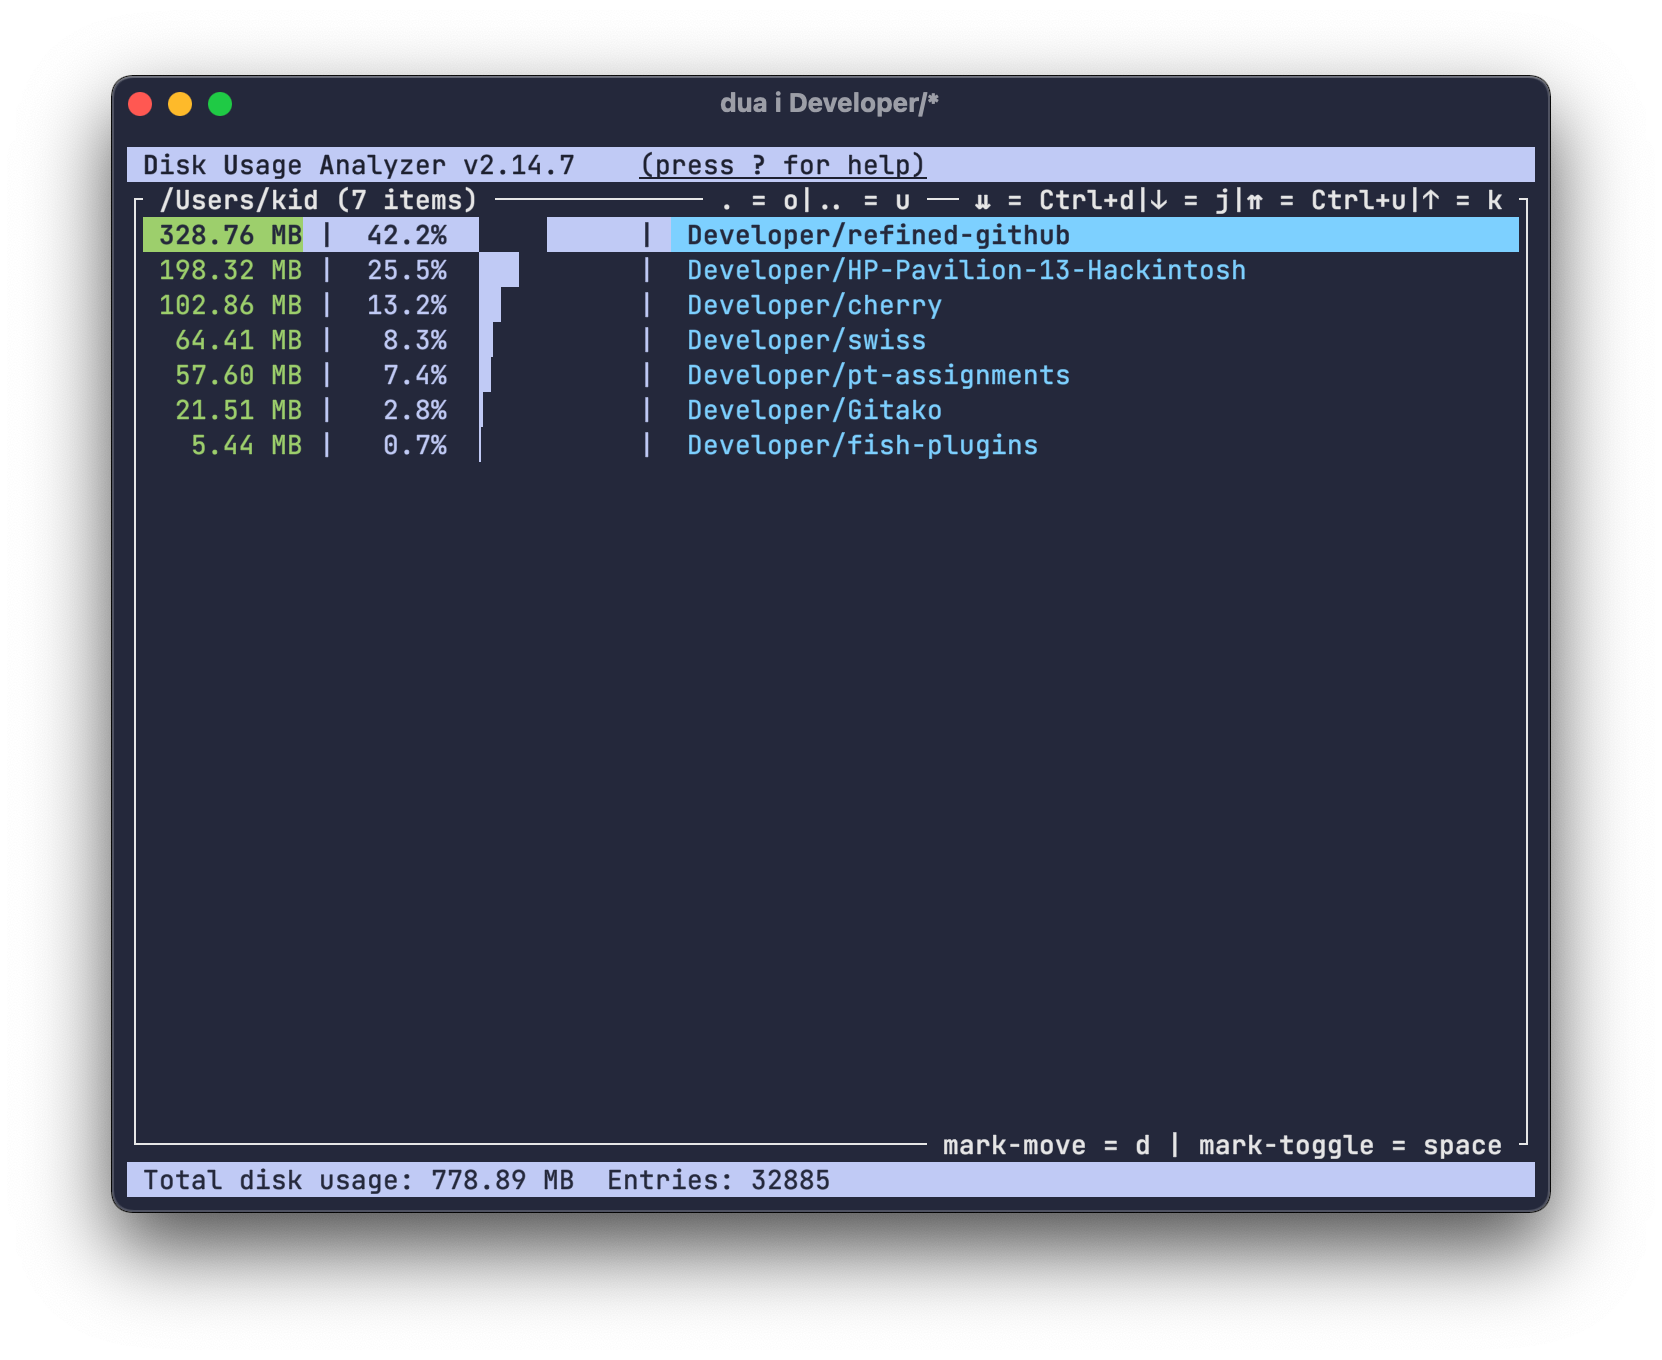Screen dimensions: 1662x1360
Task: Click the usage bar of cherry row
Action: [x=490, y=305]
